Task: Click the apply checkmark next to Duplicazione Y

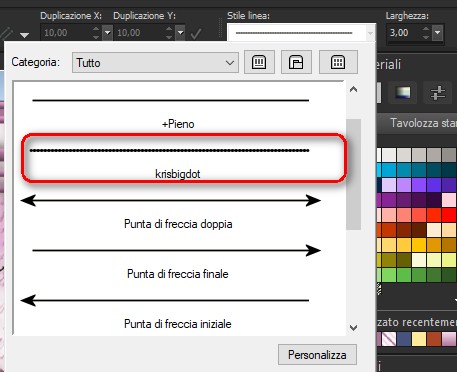Action: 196,33
